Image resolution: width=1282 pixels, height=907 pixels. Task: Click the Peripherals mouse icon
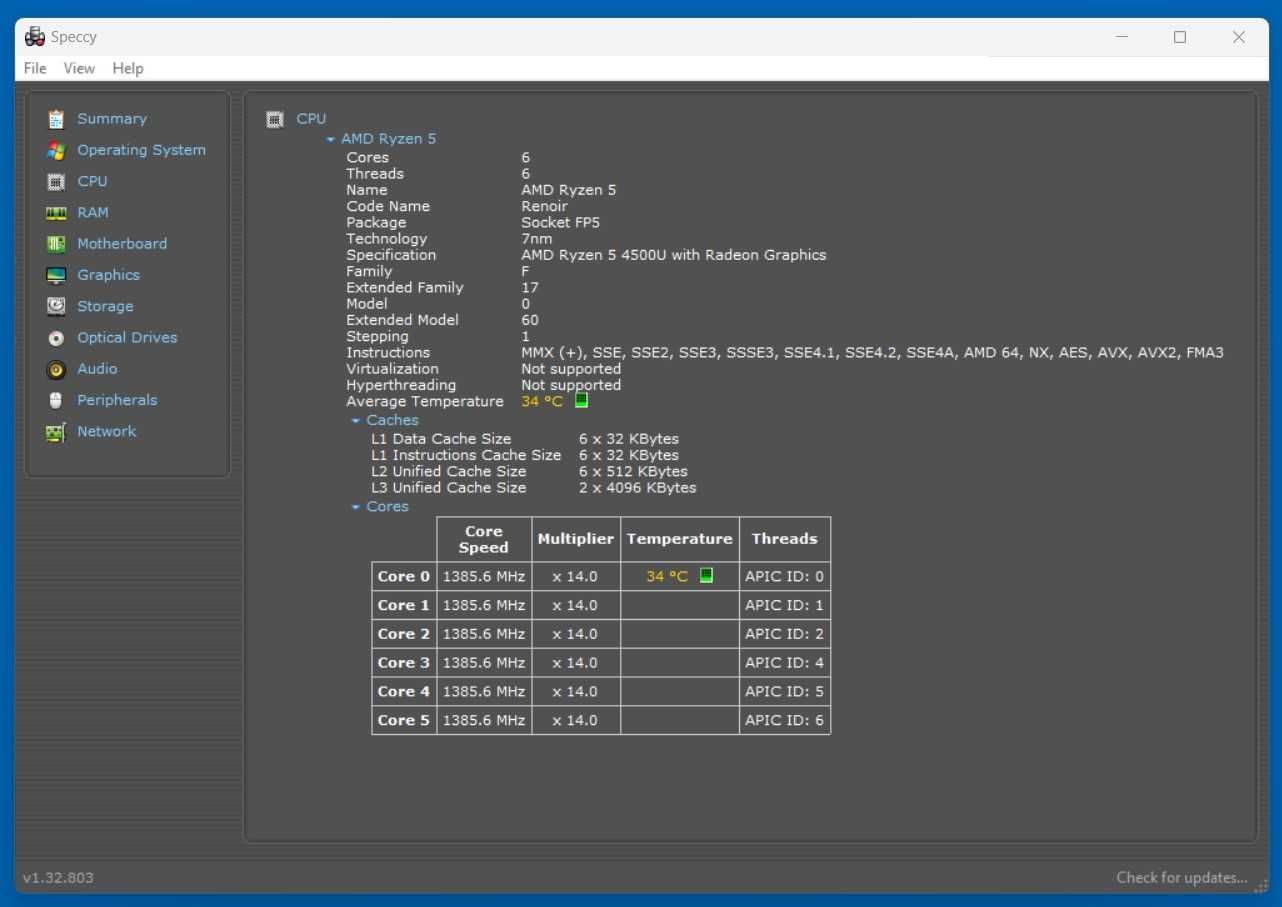[x=56, y=400]
